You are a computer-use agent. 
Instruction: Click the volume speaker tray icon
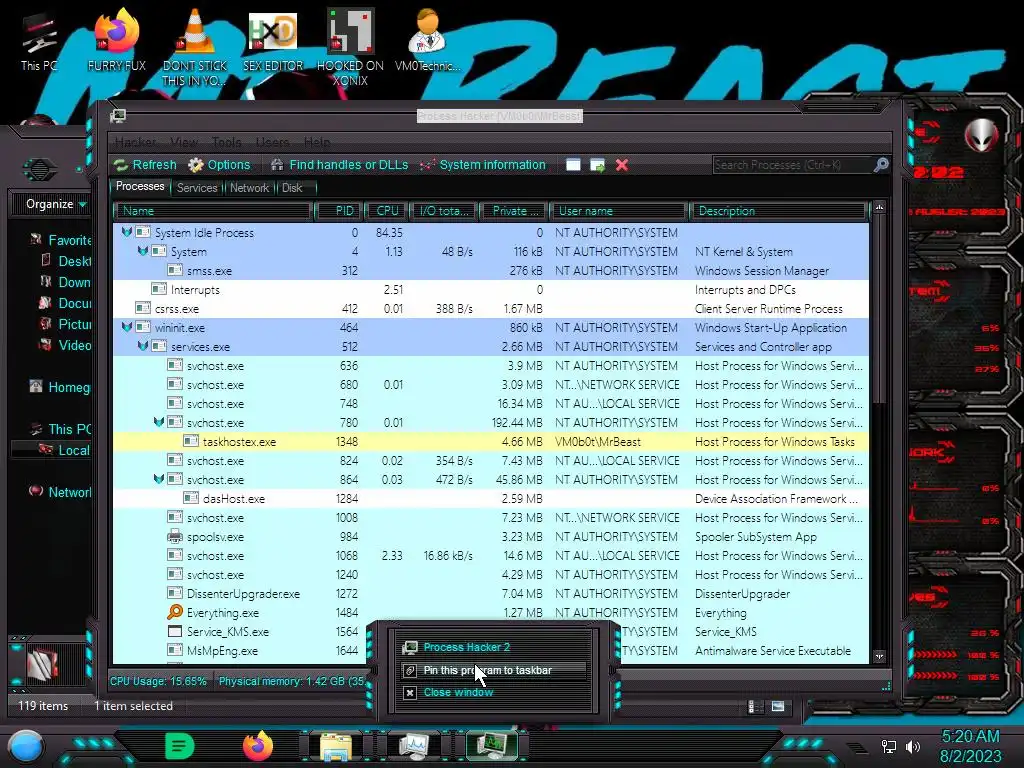click(x=913, y=746)
